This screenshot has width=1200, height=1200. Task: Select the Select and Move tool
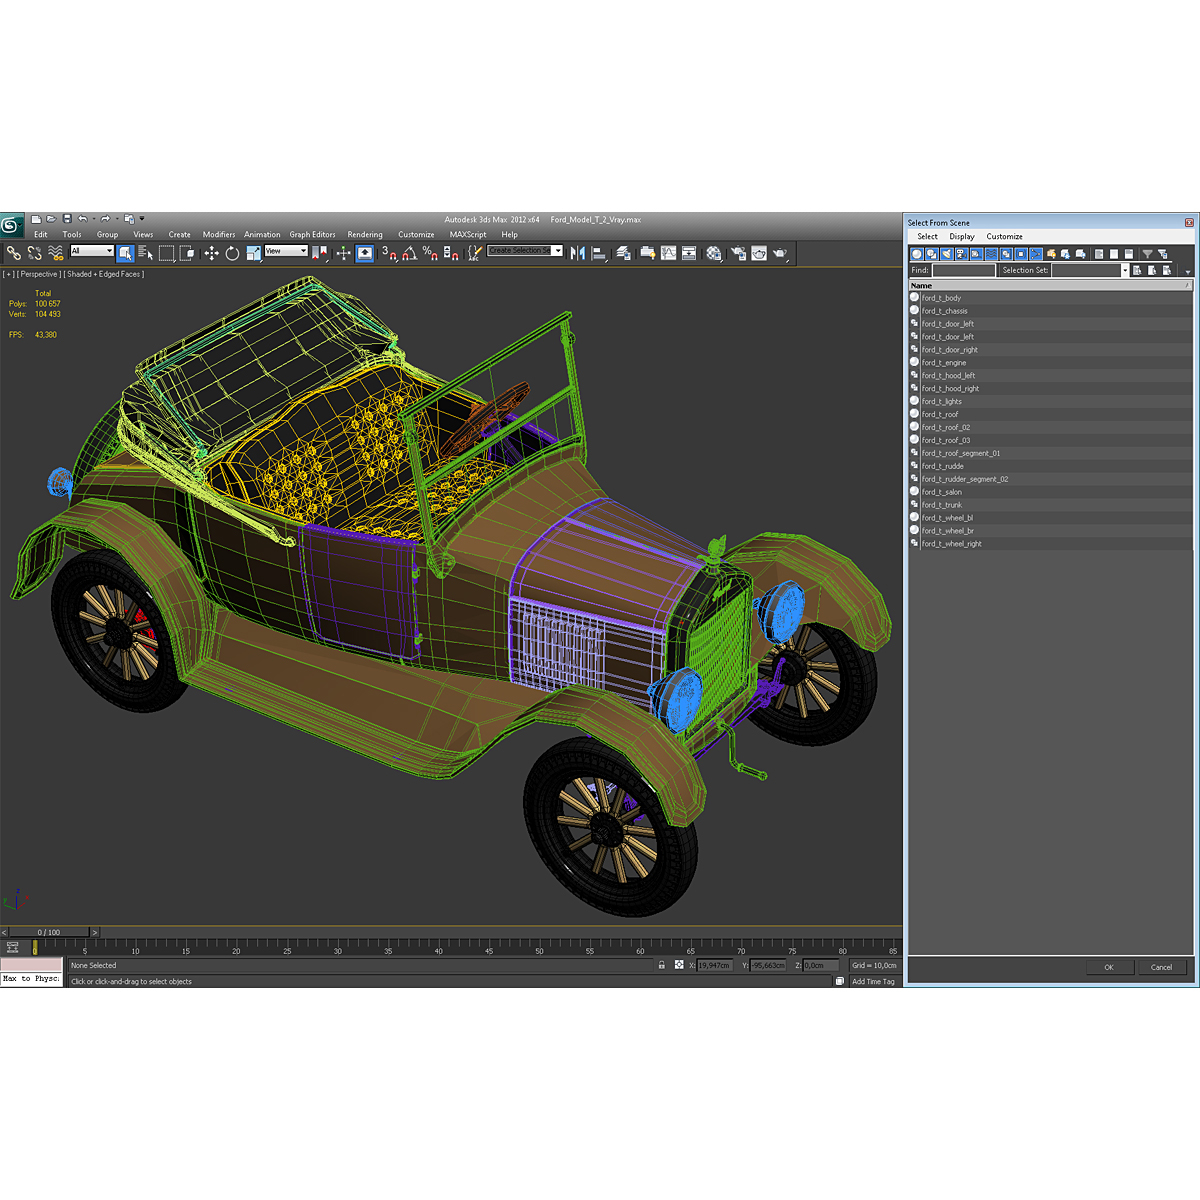212,253
